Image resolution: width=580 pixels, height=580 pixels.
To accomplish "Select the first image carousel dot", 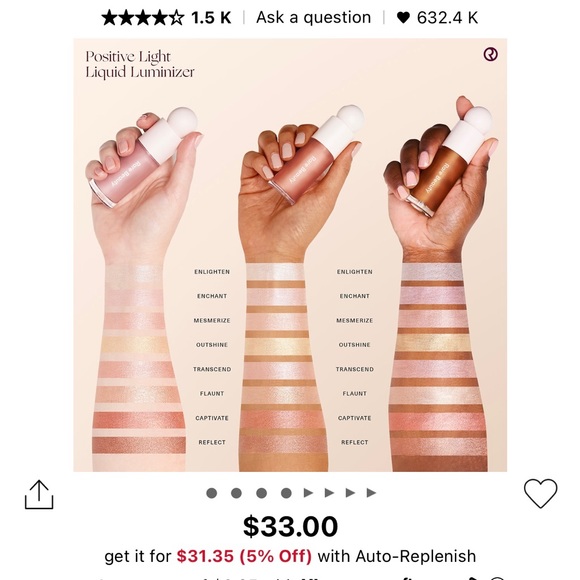I will [x=212, y=493].
